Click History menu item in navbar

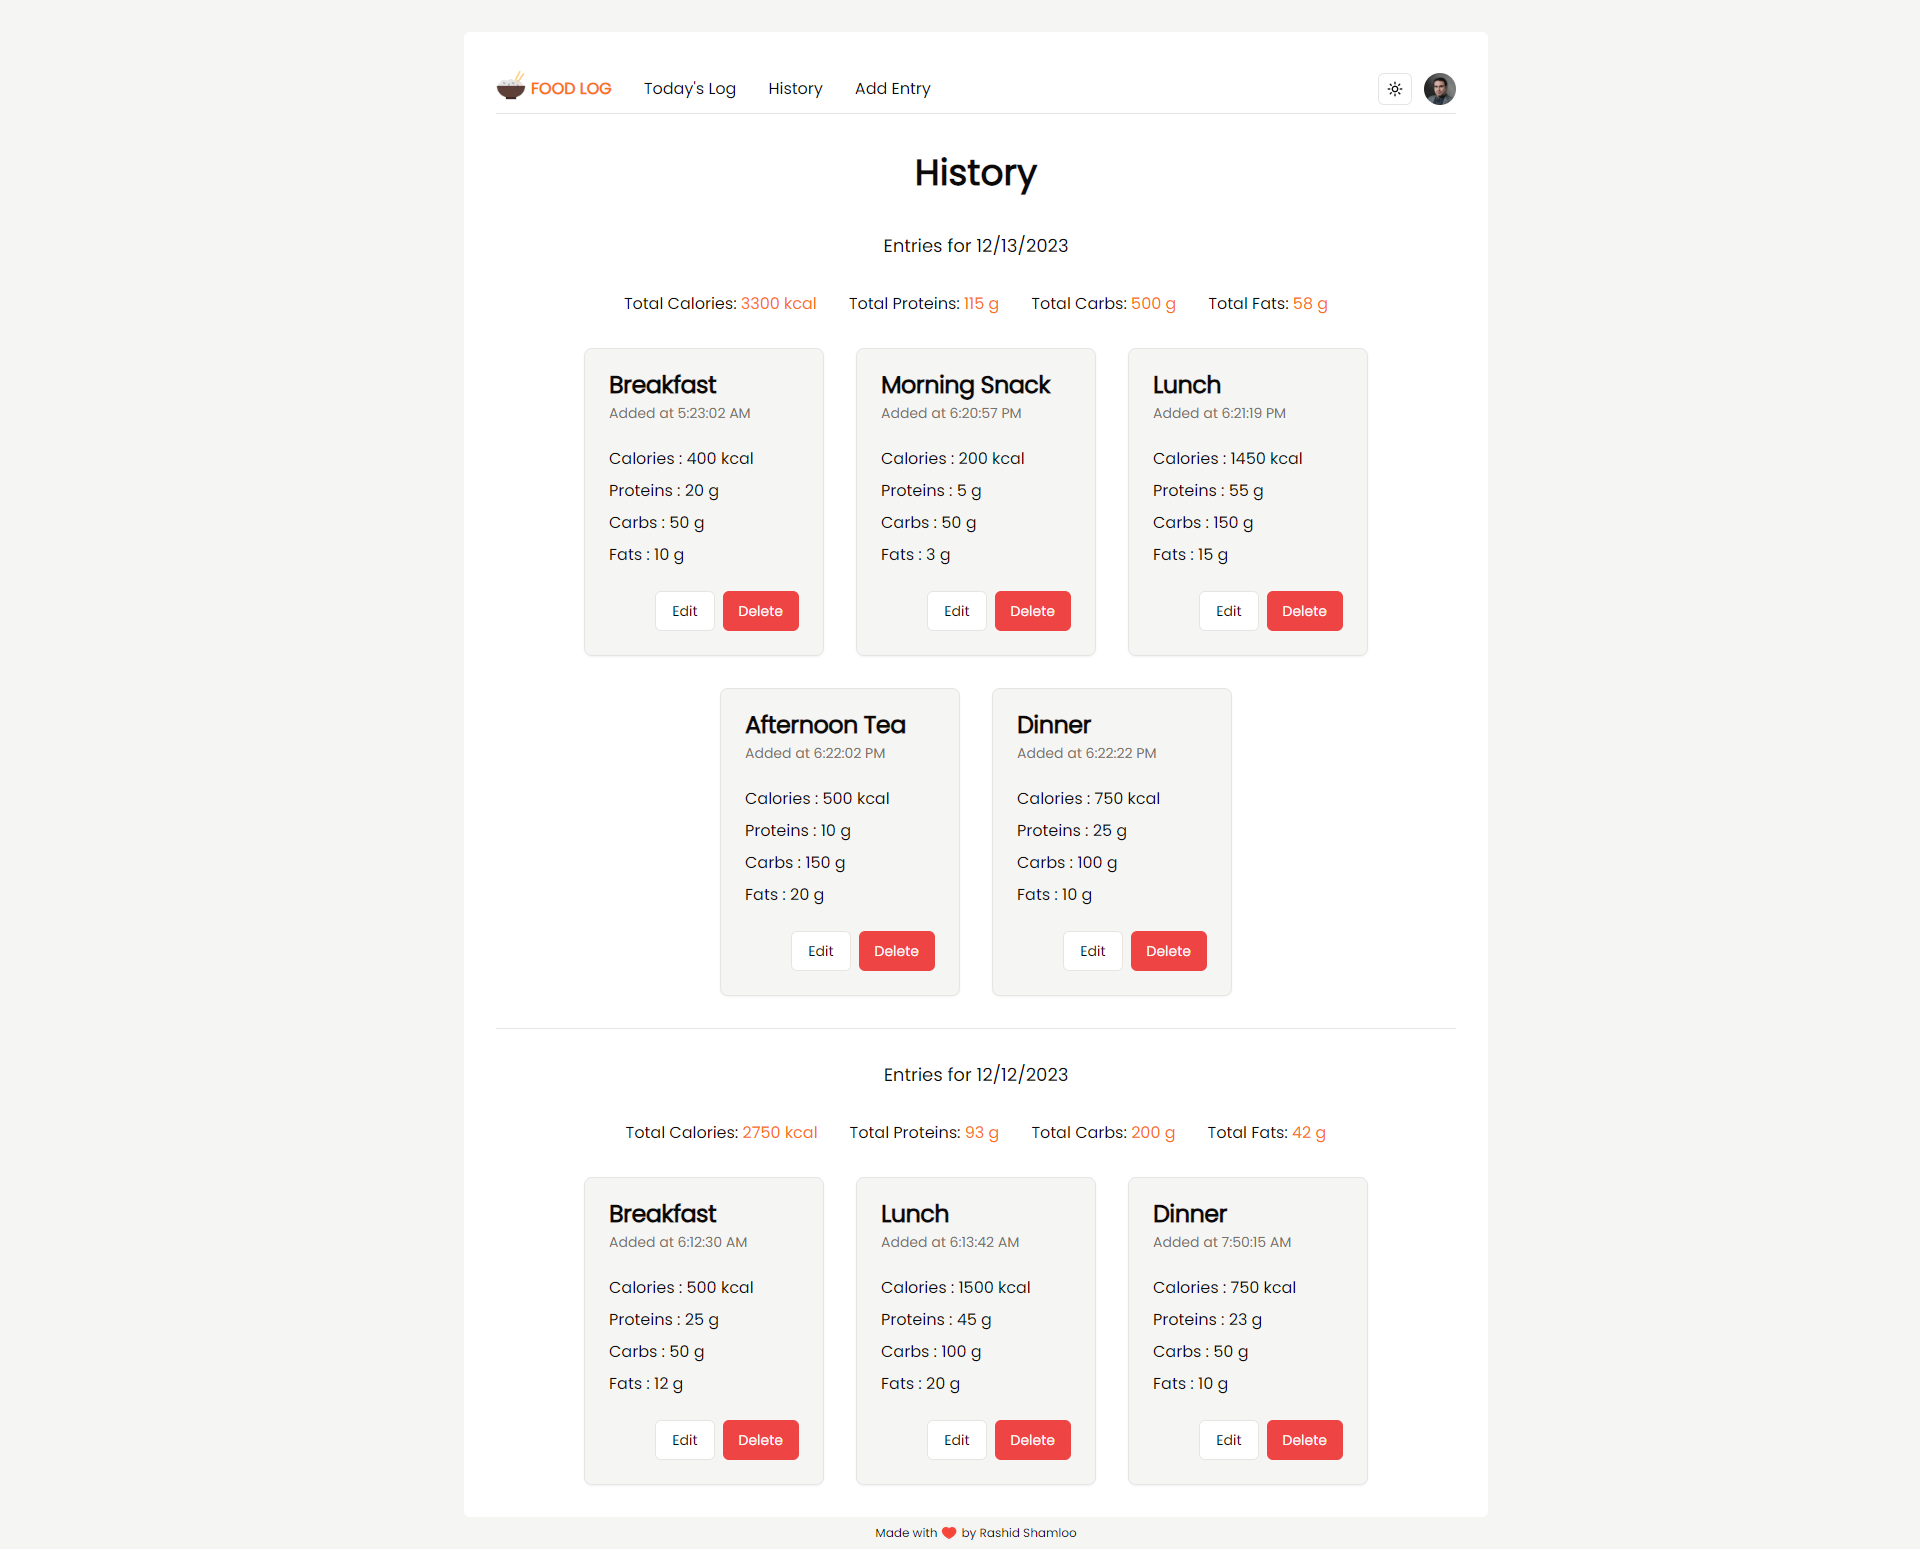coord(795,89)
